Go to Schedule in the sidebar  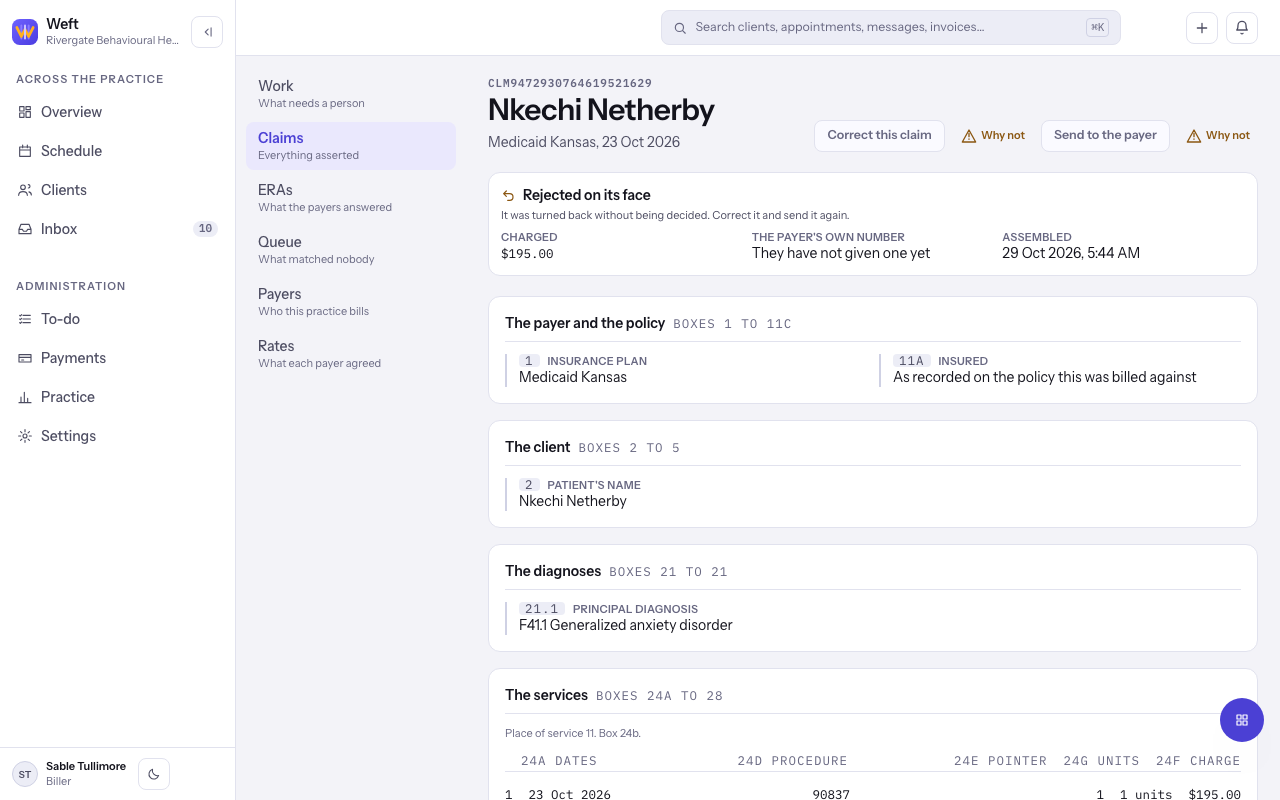(x=117, y=151)
